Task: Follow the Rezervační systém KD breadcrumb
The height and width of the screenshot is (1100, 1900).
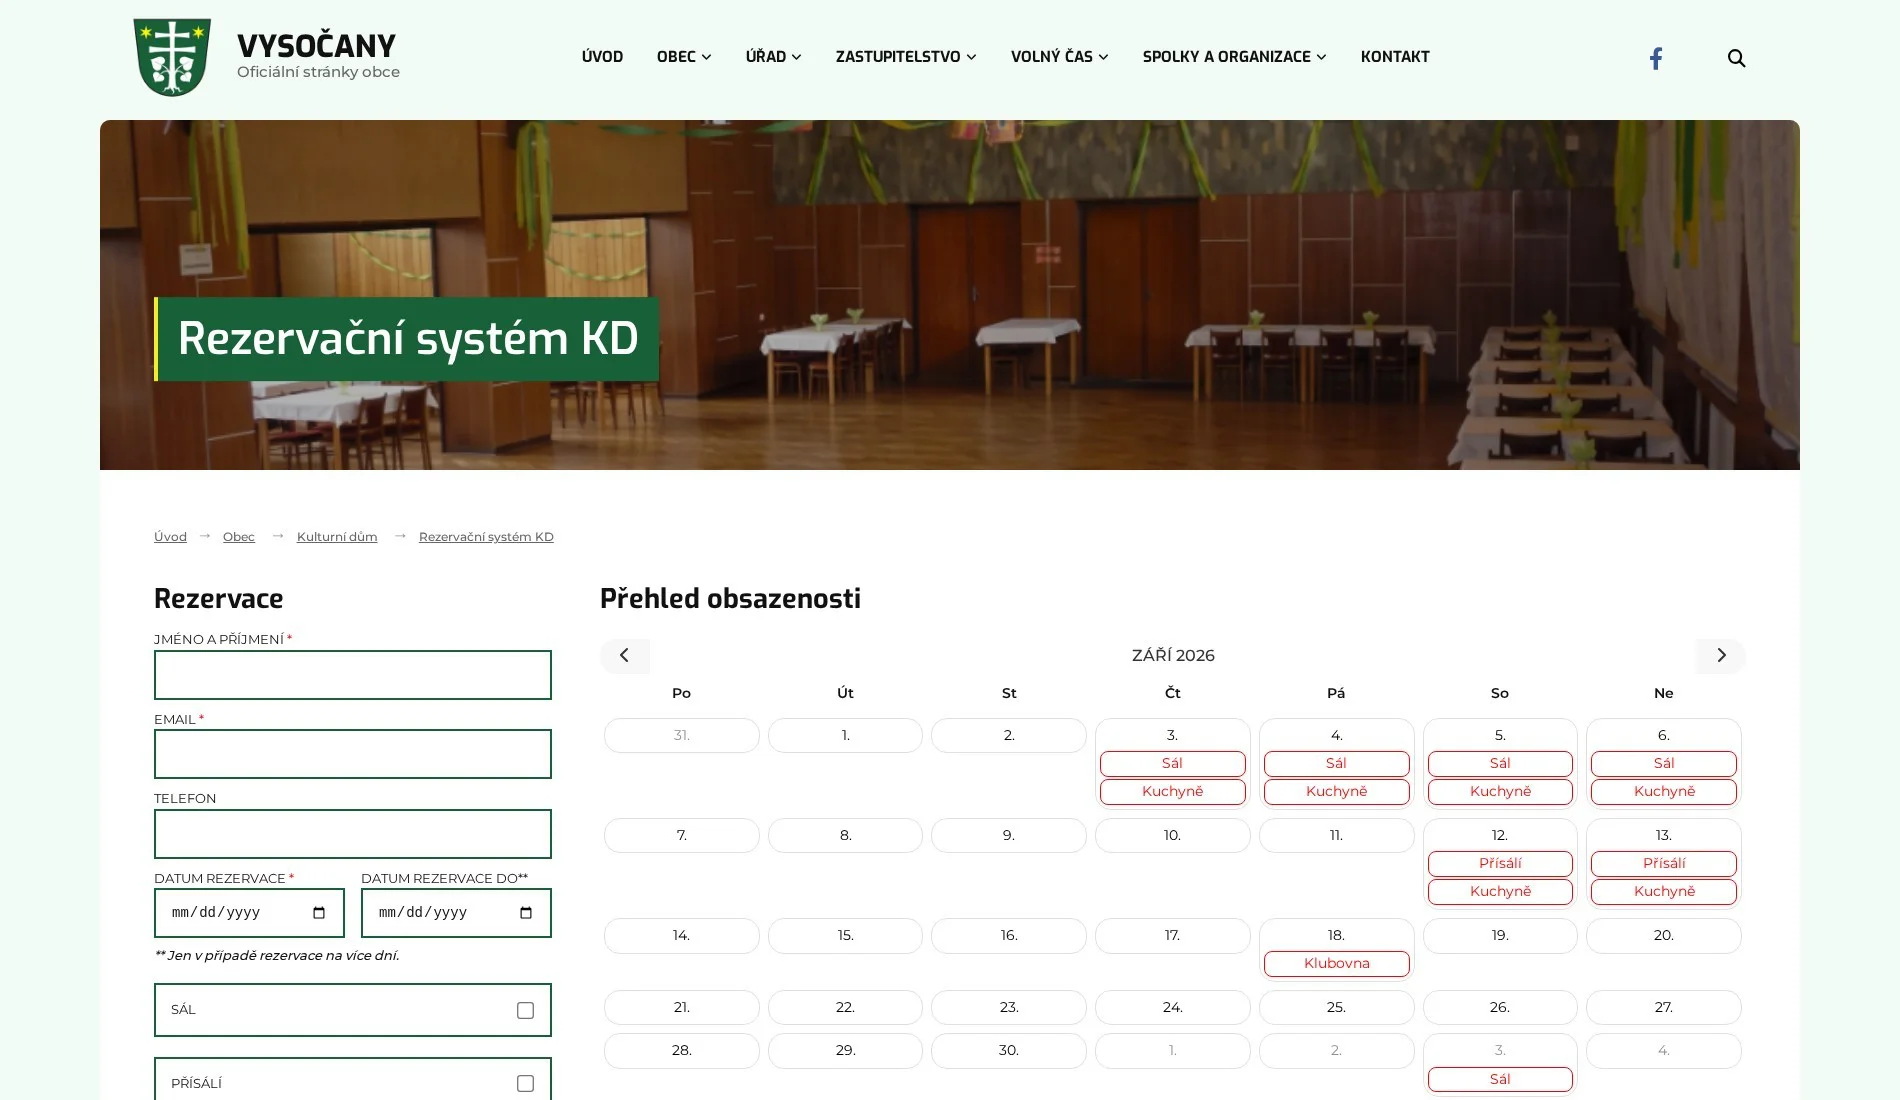Action: tap(486, 537)
